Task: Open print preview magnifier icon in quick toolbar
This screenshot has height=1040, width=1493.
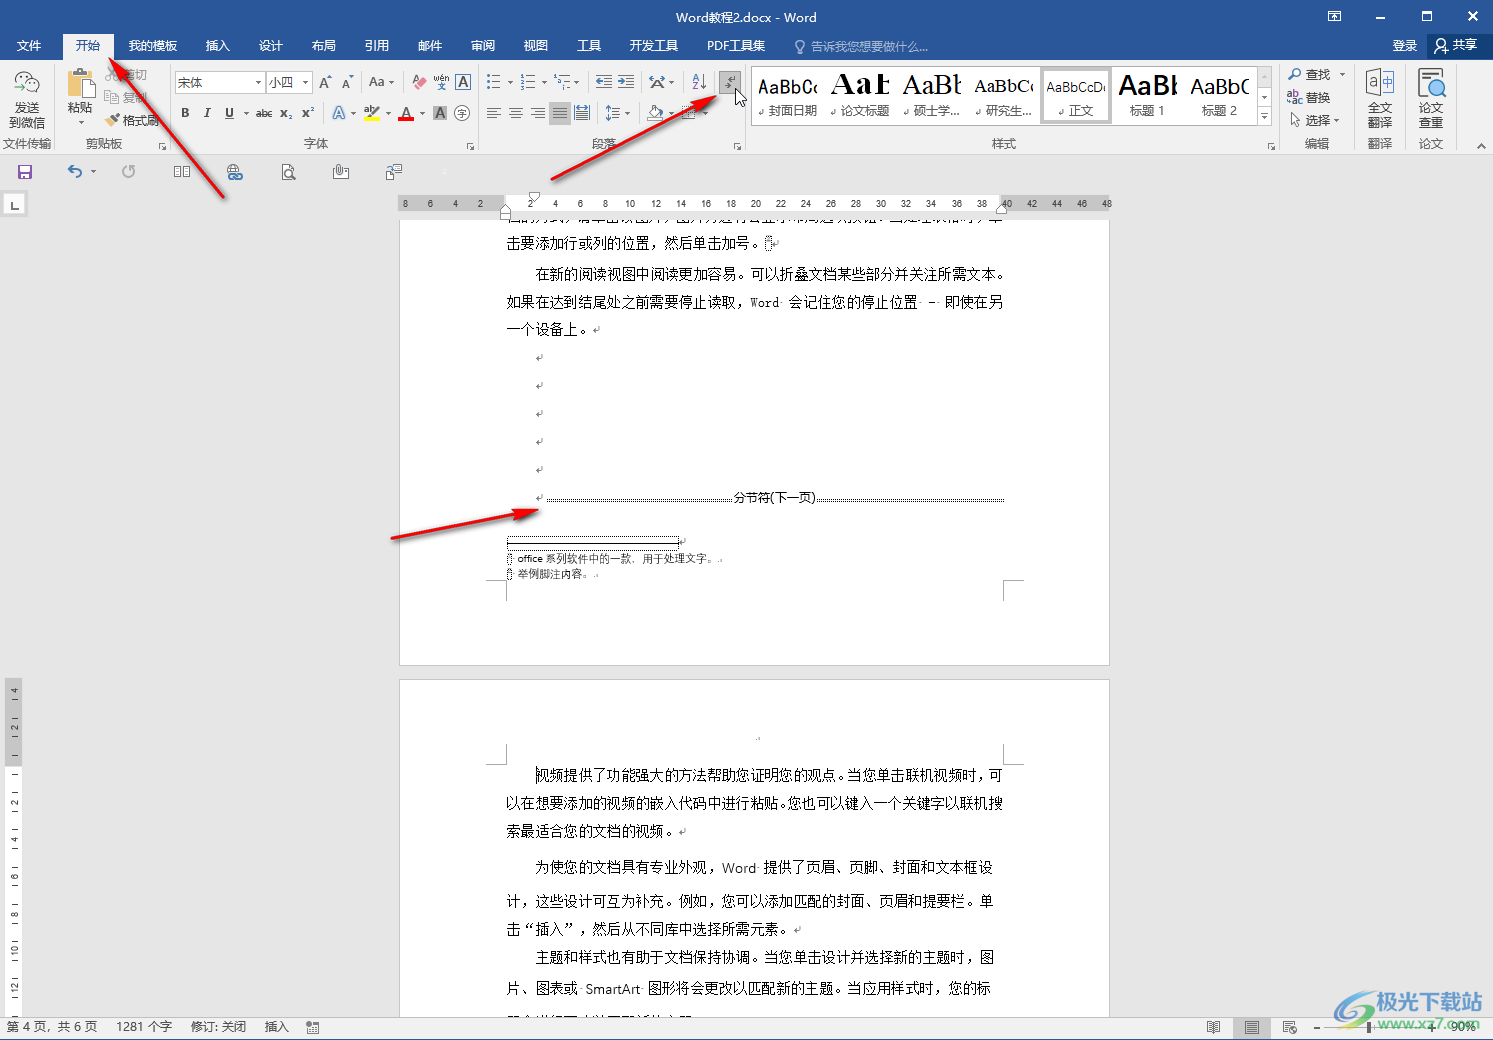Action: click(288, 172)
